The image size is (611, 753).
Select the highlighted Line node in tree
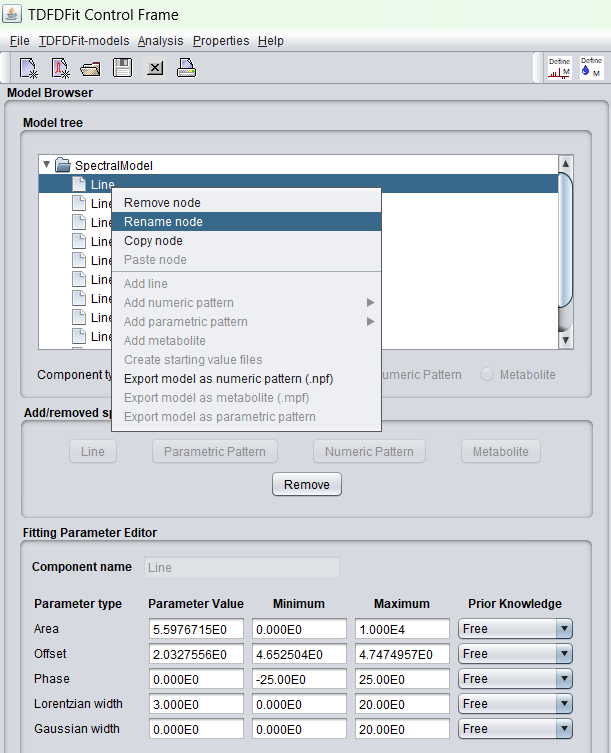(x=298, y=184)
